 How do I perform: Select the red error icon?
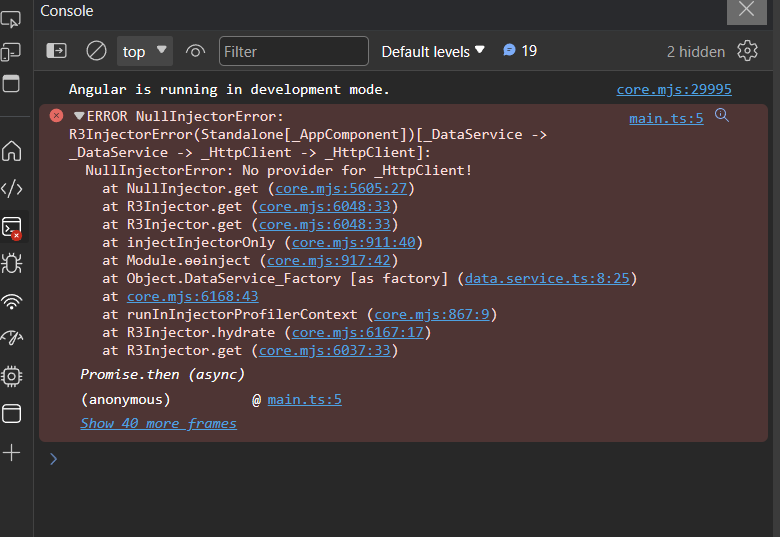coord(57,116)
